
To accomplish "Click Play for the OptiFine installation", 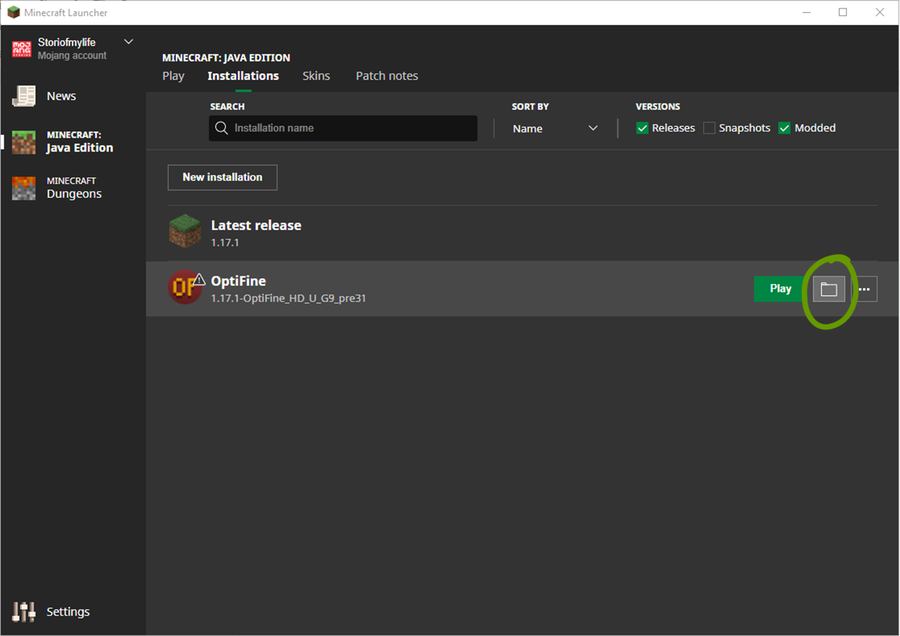I will pos(780,289).
